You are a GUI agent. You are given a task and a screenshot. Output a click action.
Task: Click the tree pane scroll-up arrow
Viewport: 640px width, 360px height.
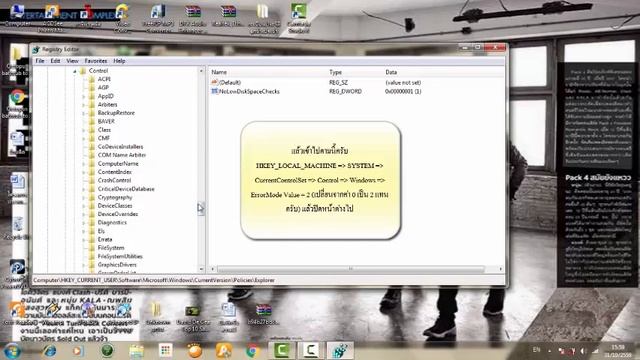201,71
